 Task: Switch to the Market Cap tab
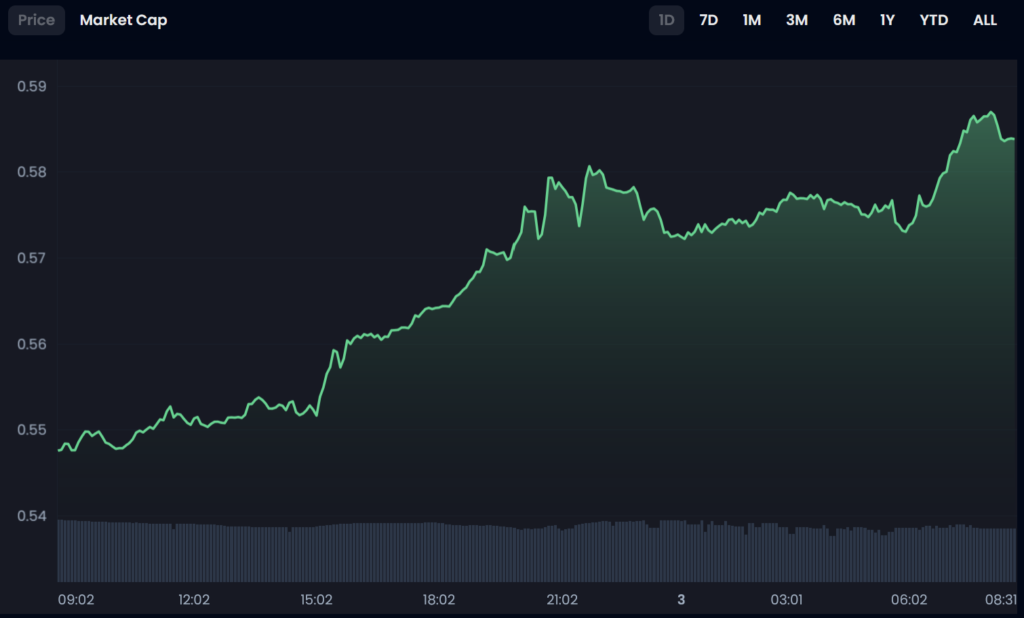tap(123, 20)
